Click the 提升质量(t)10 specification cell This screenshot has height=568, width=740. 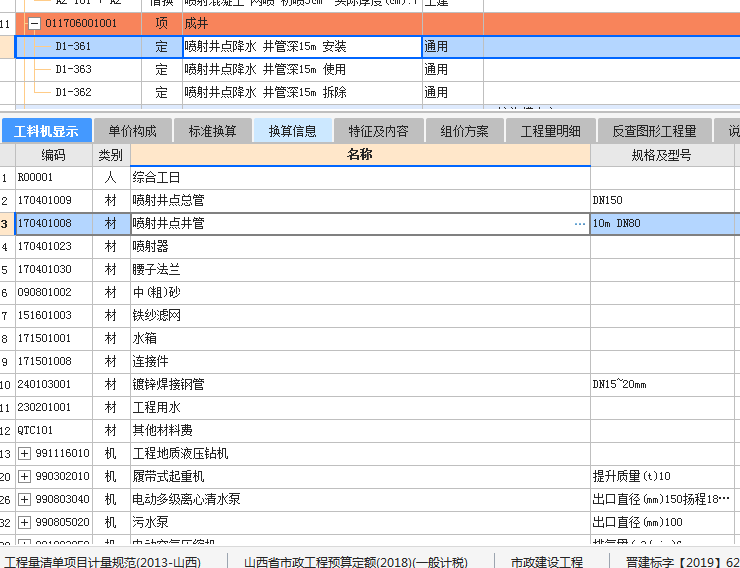662,476
